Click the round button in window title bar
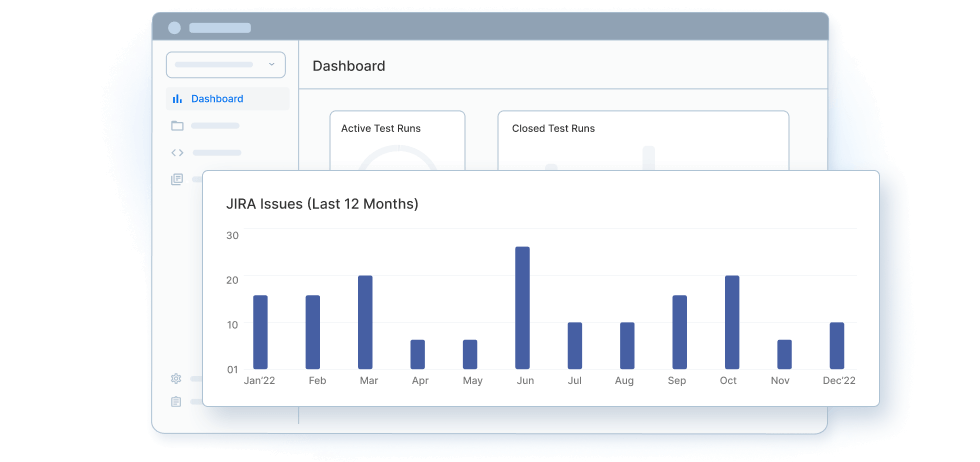Screen dimensions: 980x462 175,28
